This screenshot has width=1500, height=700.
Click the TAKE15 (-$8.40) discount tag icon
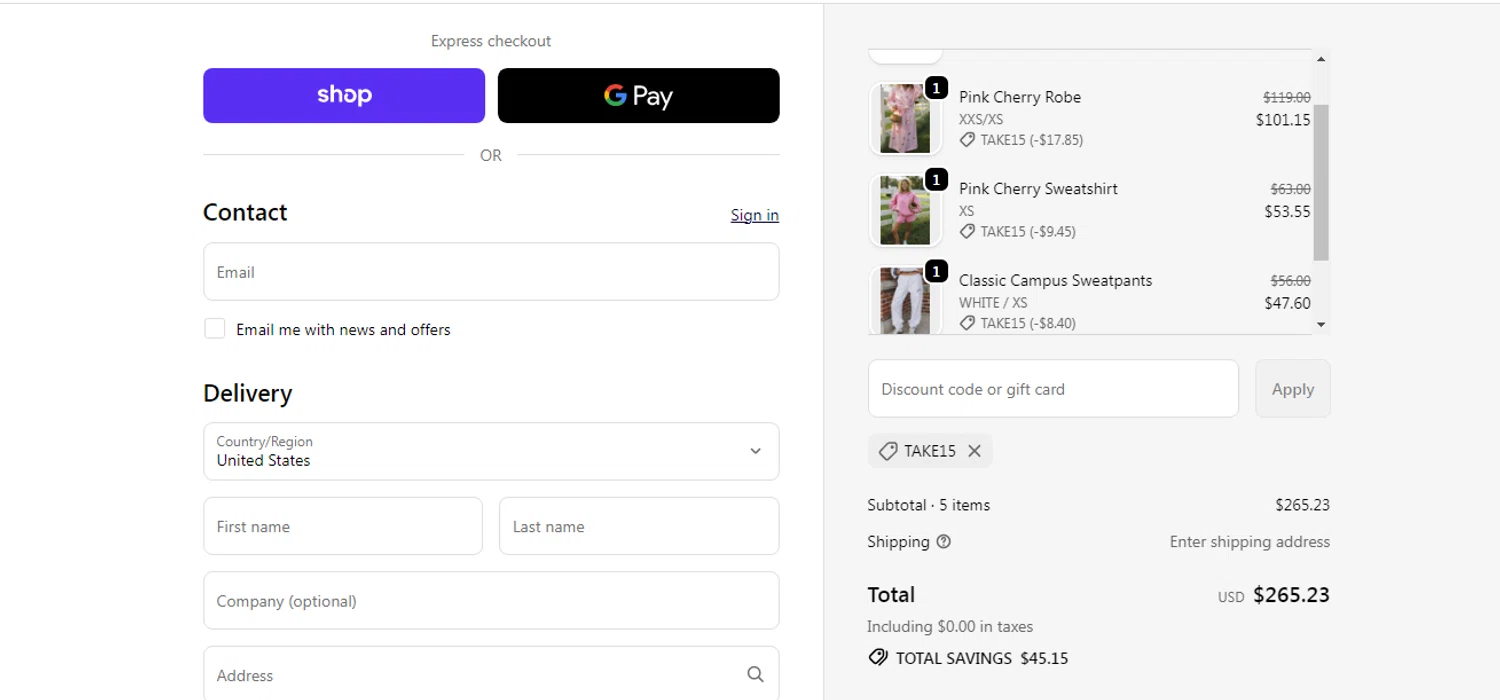tap(967, 323)
